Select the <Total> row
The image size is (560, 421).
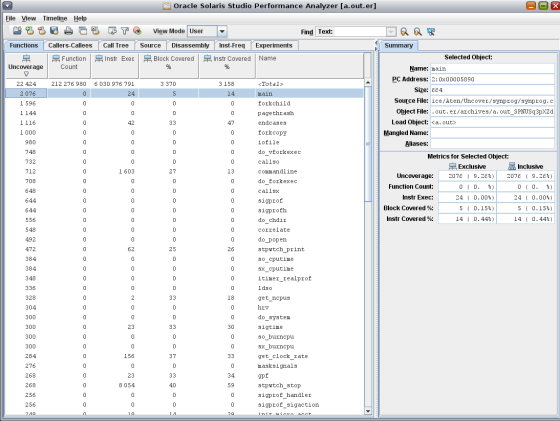point(184,84)
